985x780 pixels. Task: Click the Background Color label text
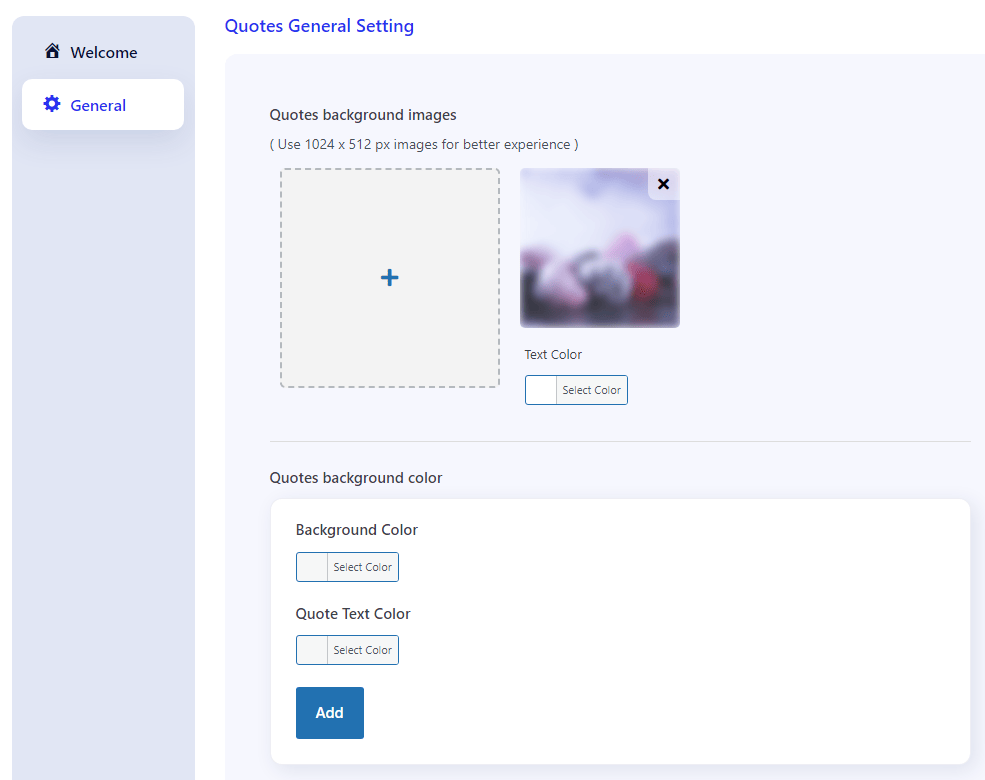[356, 530]
